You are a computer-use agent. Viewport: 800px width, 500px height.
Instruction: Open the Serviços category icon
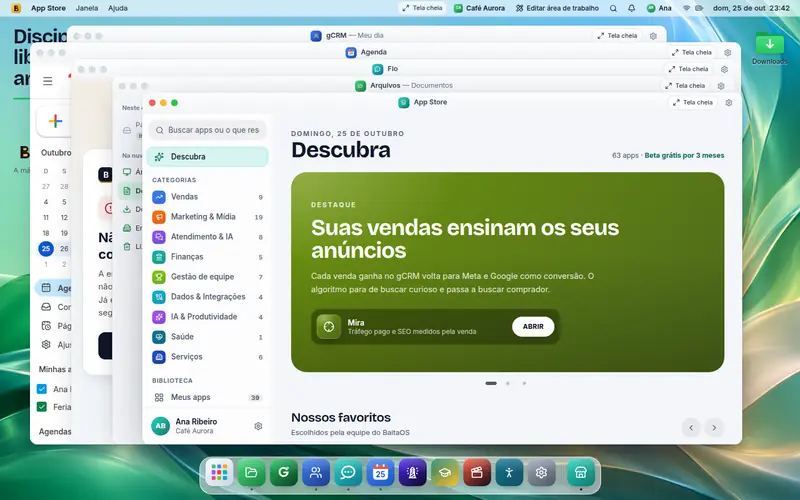159,357
